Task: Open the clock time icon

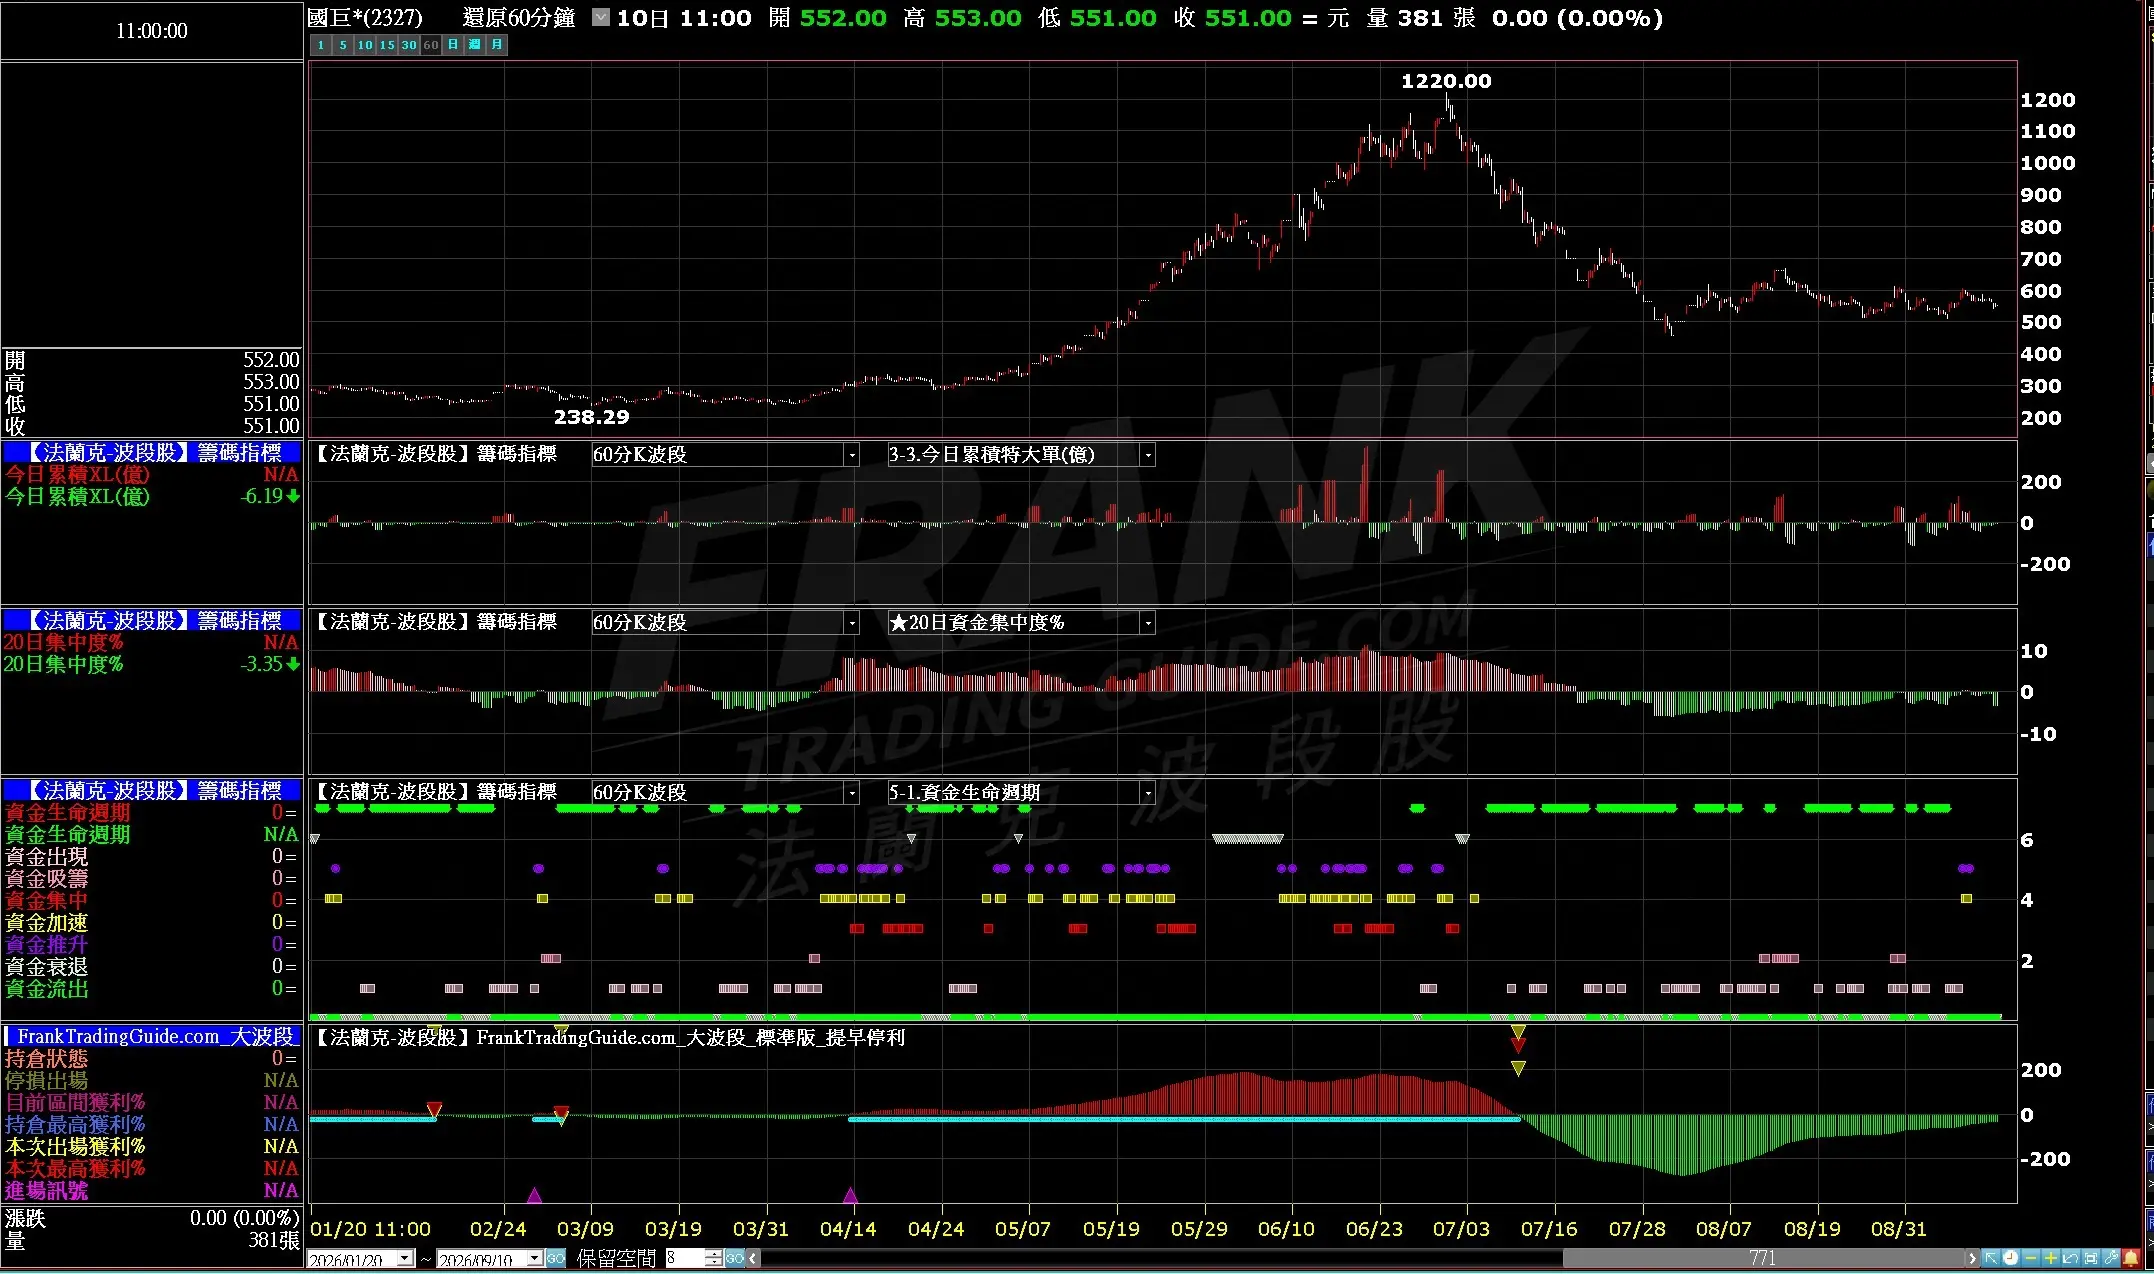Action: [2011, 1258]
